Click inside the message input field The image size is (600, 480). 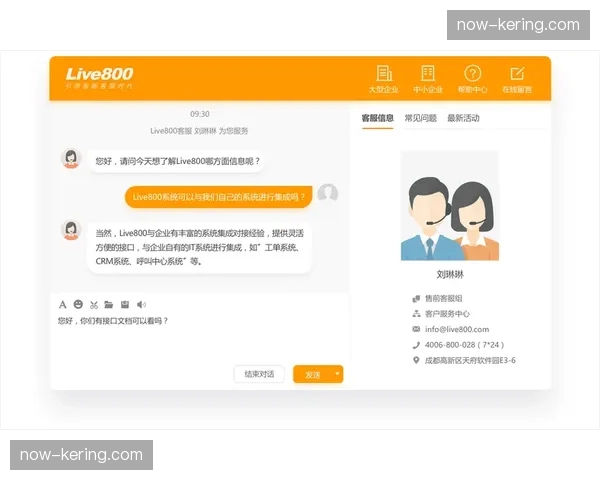coord(200,337)
